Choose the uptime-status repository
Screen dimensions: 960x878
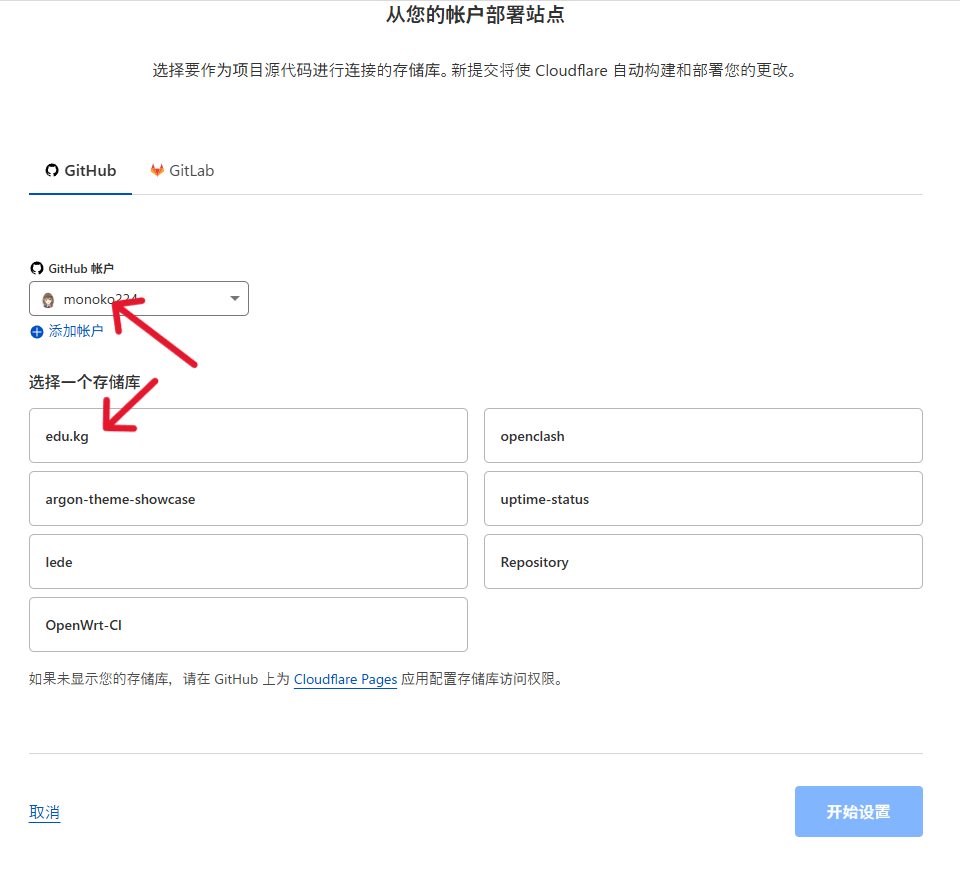click(x=703, y=499)
